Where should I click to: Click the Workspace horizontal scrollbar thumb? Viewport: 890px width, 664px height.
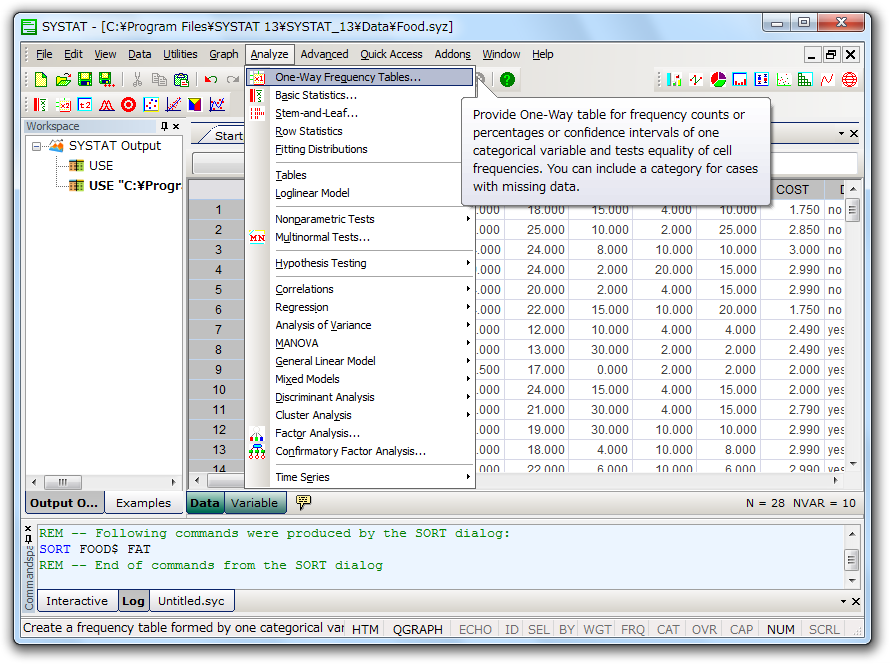pos(63,482)
